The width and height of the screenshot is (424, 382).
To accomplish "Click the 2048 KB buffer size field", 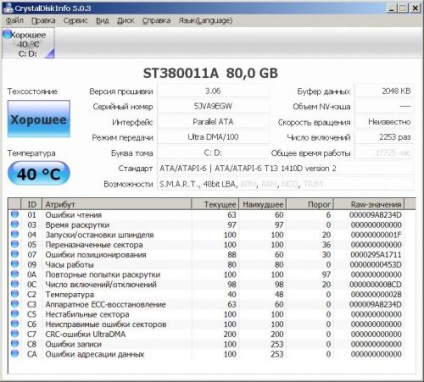I will (384, 91).
